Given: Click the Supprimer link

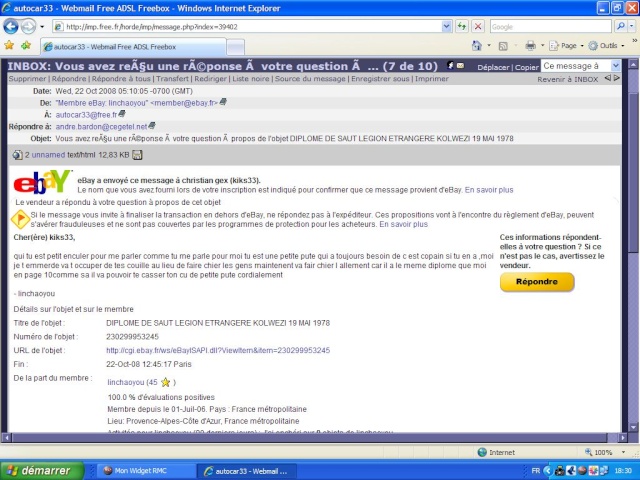Looking at the screenshot, I should (x=27, y=79).
